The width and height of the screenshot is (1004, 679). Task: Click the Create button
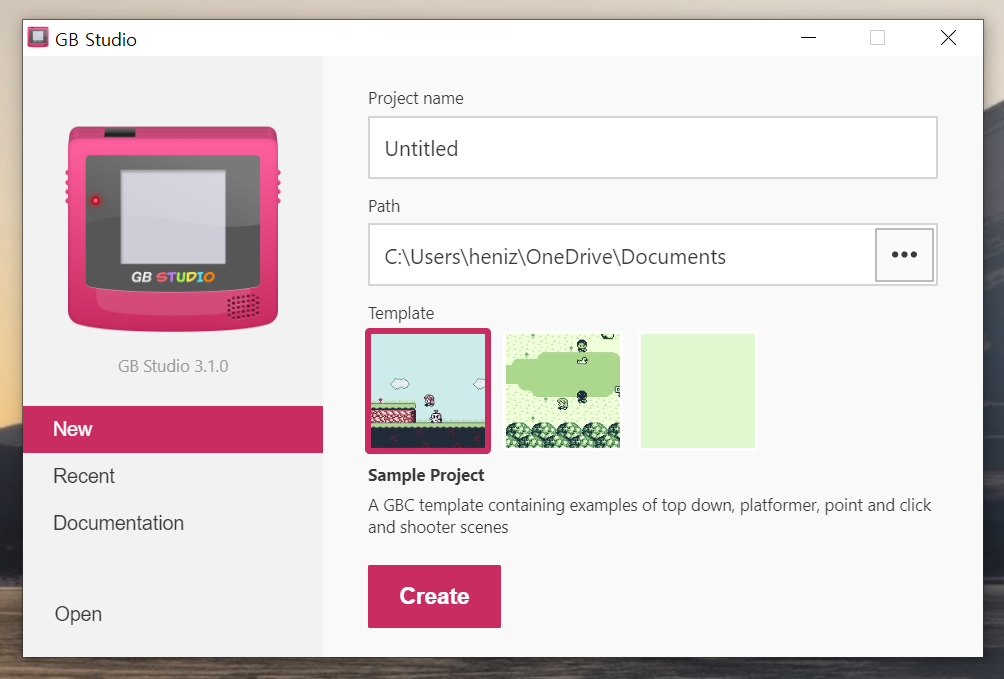click(434, 596)
